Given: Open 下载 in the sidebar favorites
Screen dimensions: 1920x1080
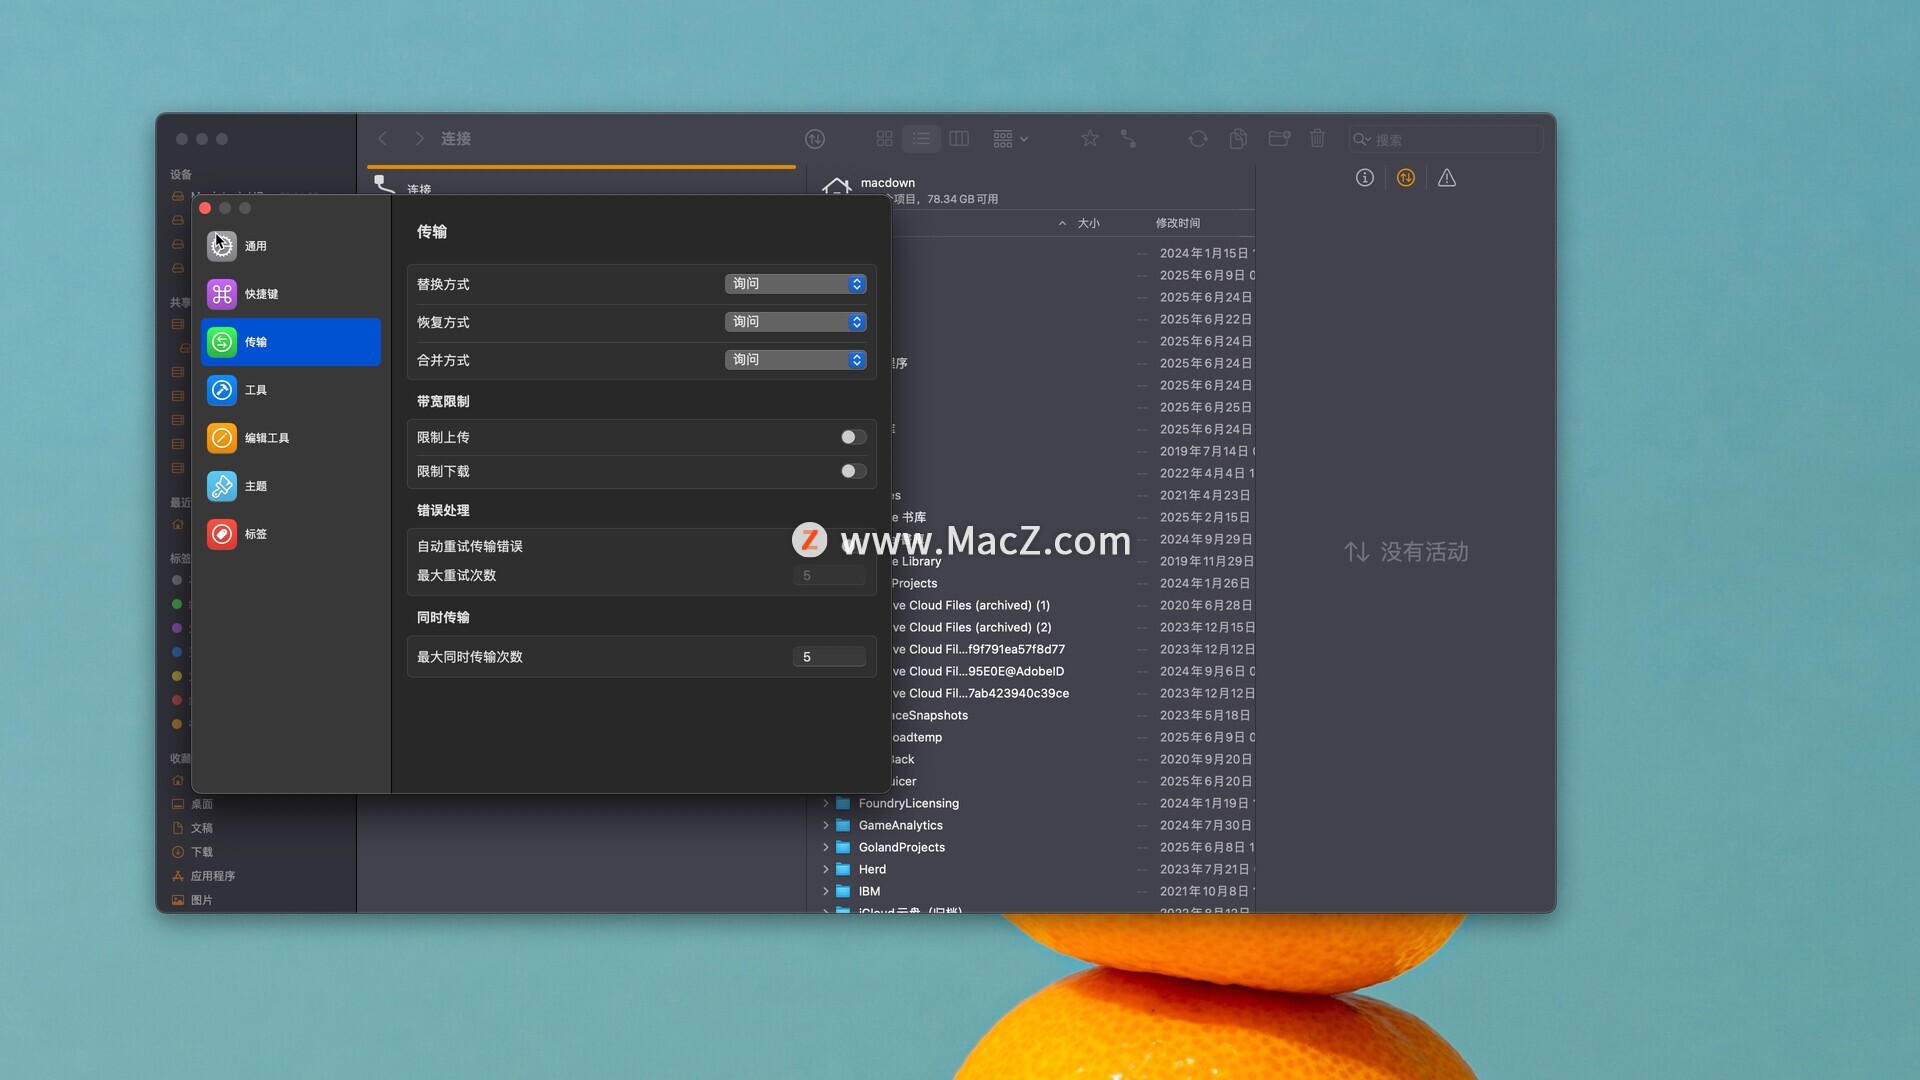Looking at the screenshot, I should pos(201,852).
